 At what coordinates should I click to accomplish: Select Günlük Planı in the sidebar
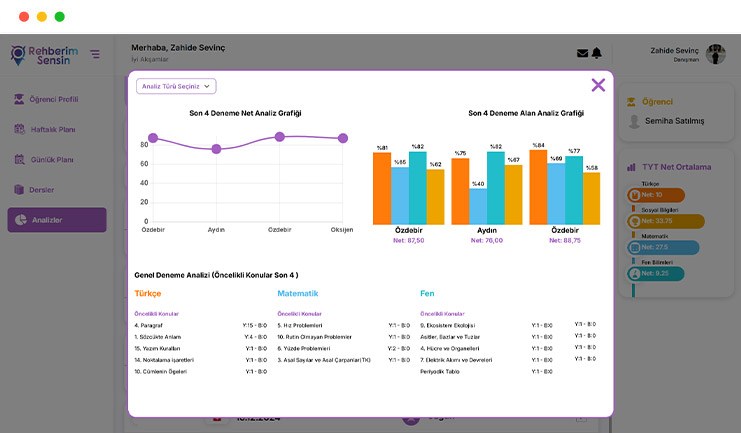(54, 160)
